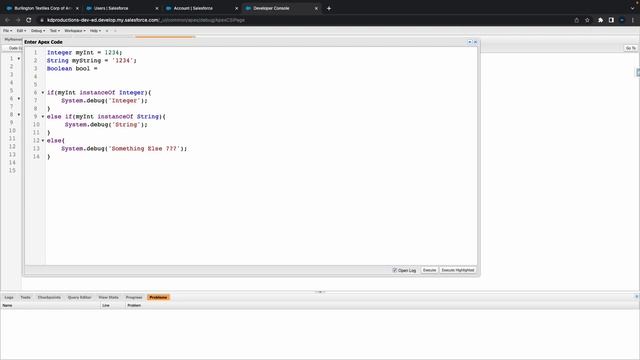The image size is (640, 360).
Task: Open the share icon in the address bar
Action: (x=577, y=20)
